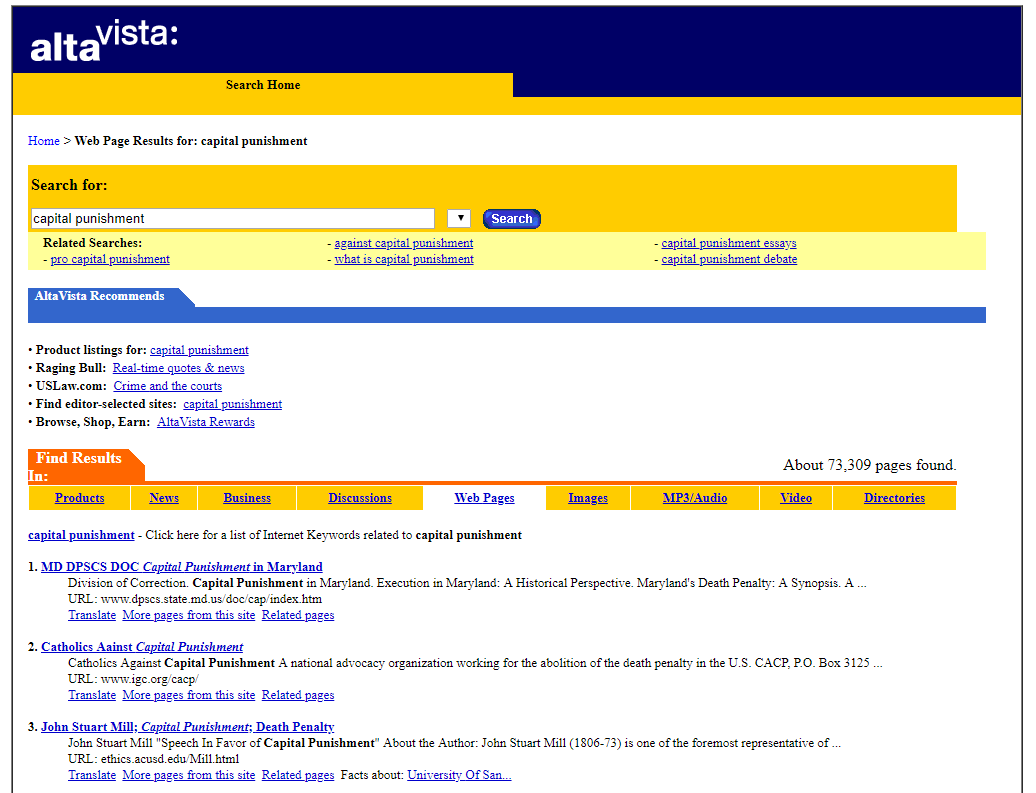Click URL text 'www.dpscs.state.md.us/doc/cap/index.htm'
Image resolution: width=1036 pixels, height=793 pixels.
coord(211,599)
